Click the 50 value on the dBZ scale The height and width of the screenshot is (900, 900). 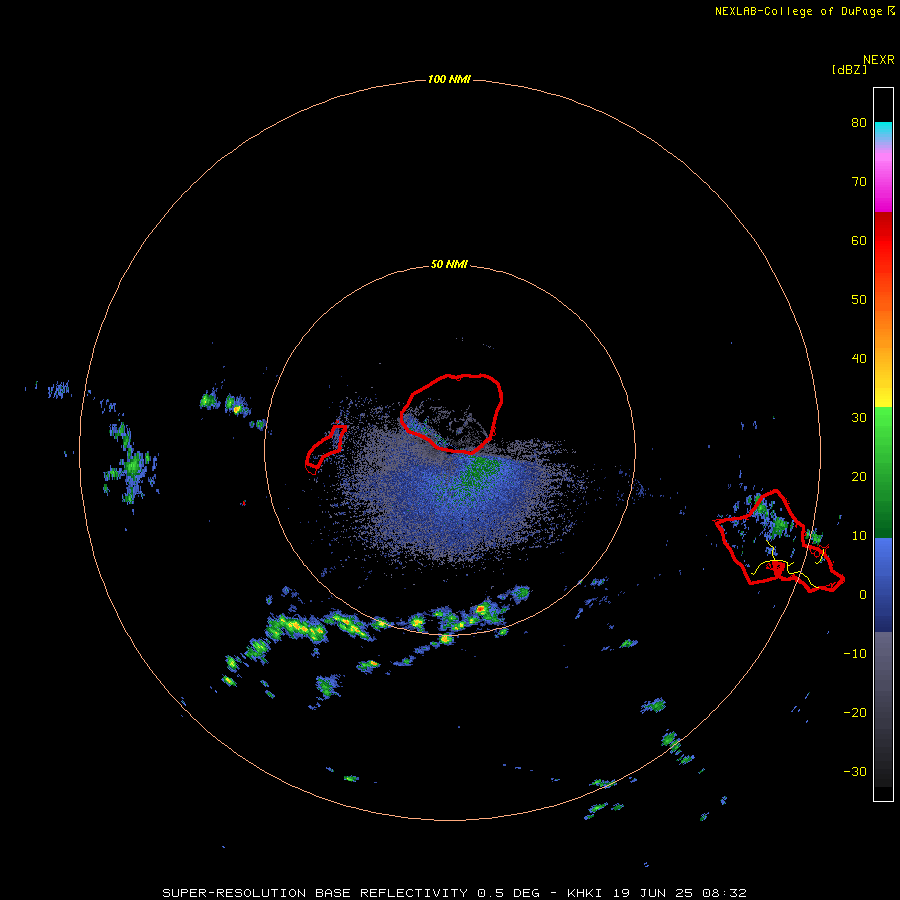click(859, 300)
